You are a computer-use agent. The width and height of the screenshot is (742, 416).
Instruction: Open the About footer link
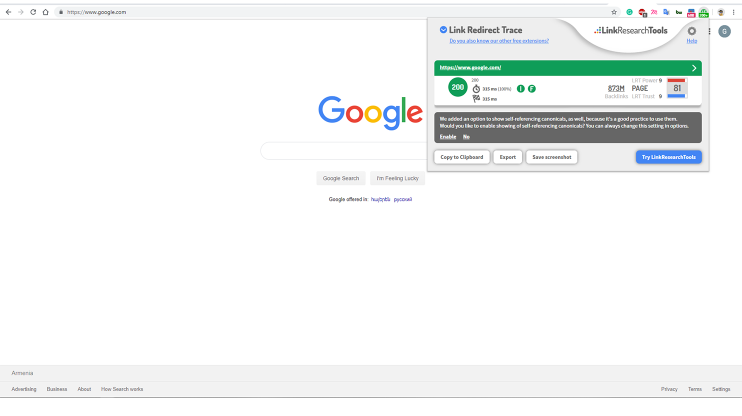[84, 389]
